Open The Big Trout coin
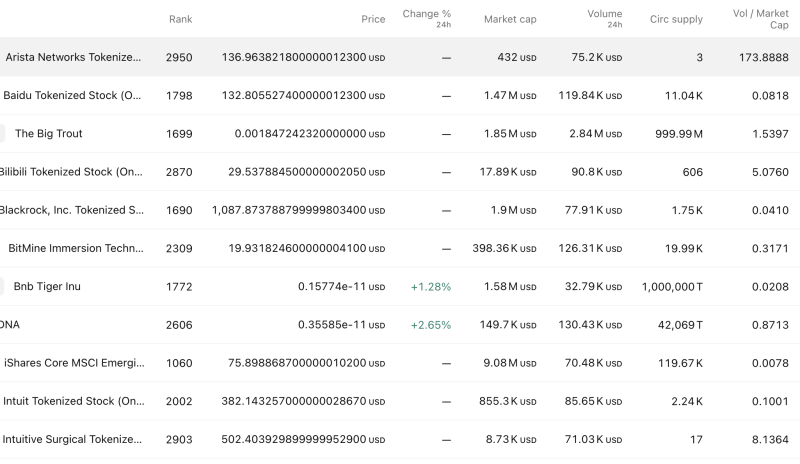Screen dimensions: 800x464 click(48, 134)
